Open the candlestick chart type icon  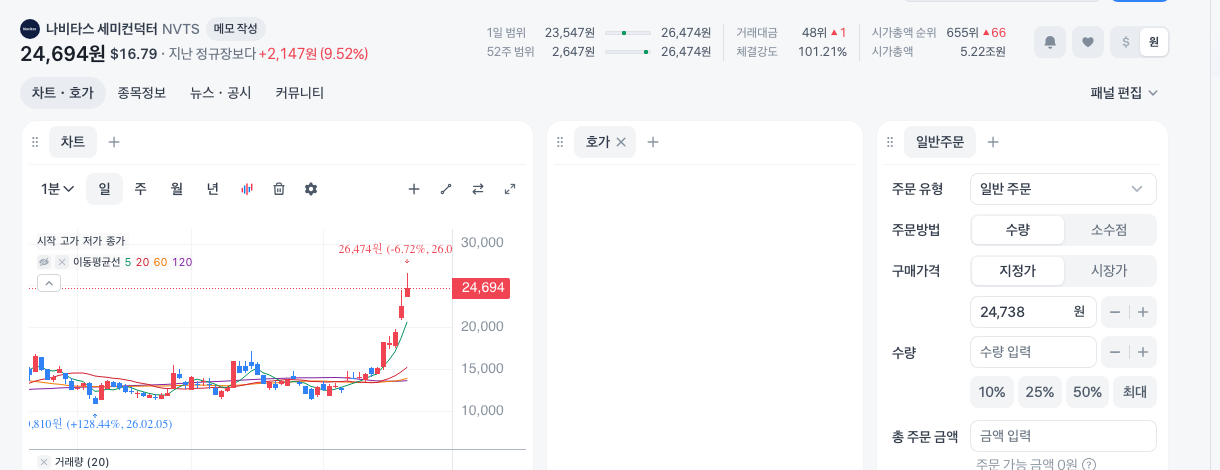pos(247,189)
